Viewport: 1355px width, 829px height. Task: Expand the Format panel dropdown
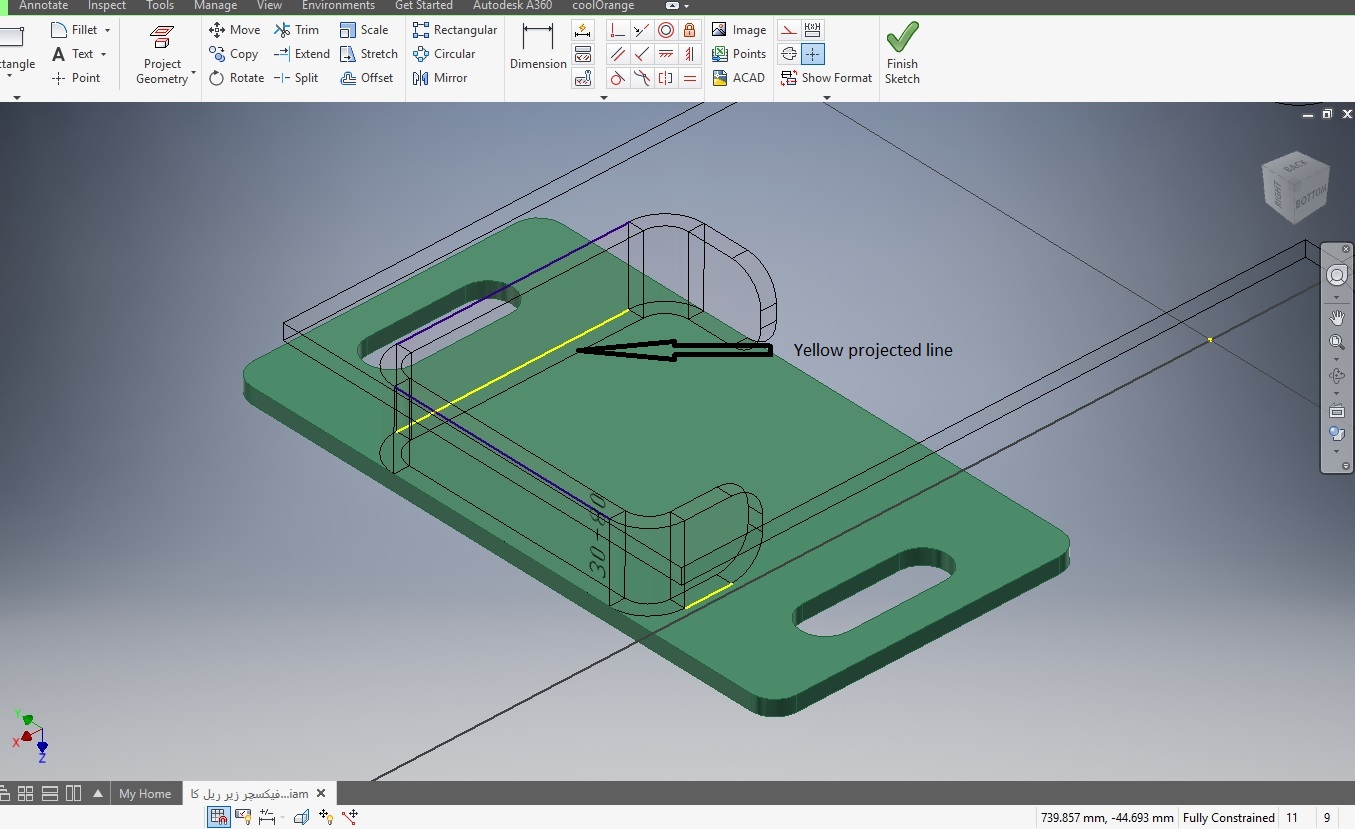[x=827, y=97]
